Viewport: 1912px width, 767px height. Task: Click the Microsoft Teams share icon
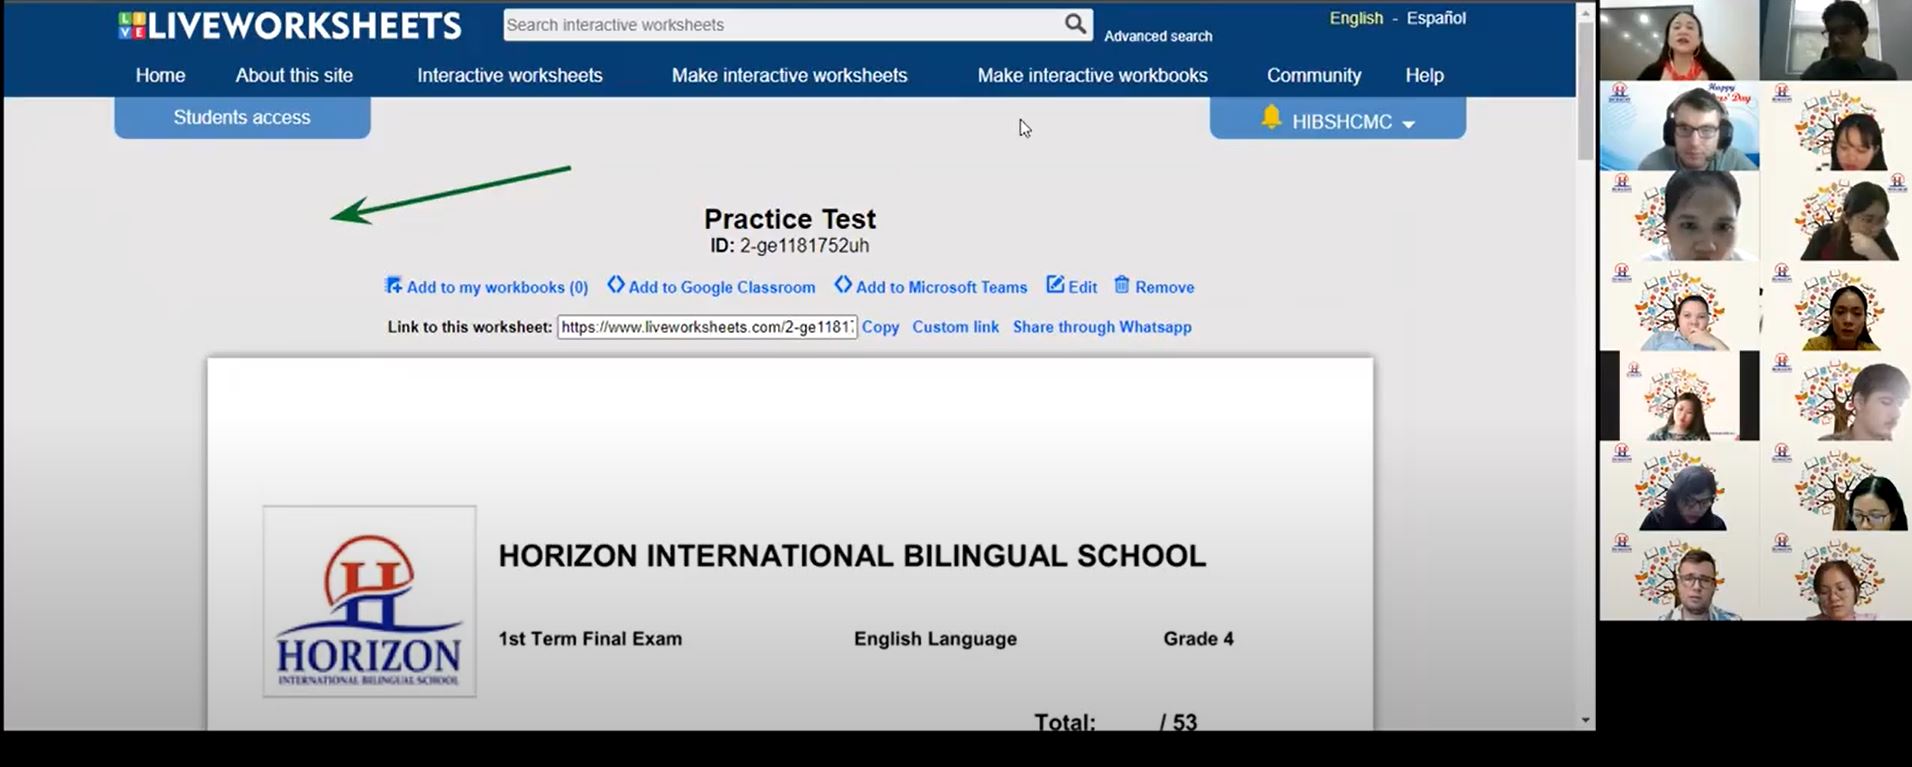843,285
